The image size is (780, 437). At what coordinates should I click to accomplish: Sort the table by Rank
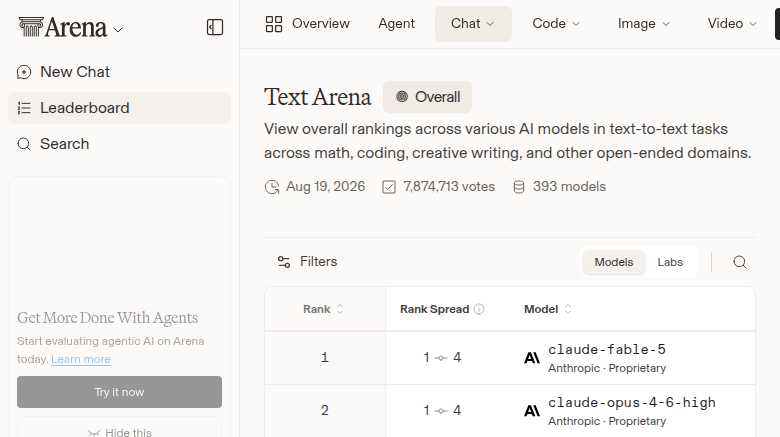coord(323,309)
